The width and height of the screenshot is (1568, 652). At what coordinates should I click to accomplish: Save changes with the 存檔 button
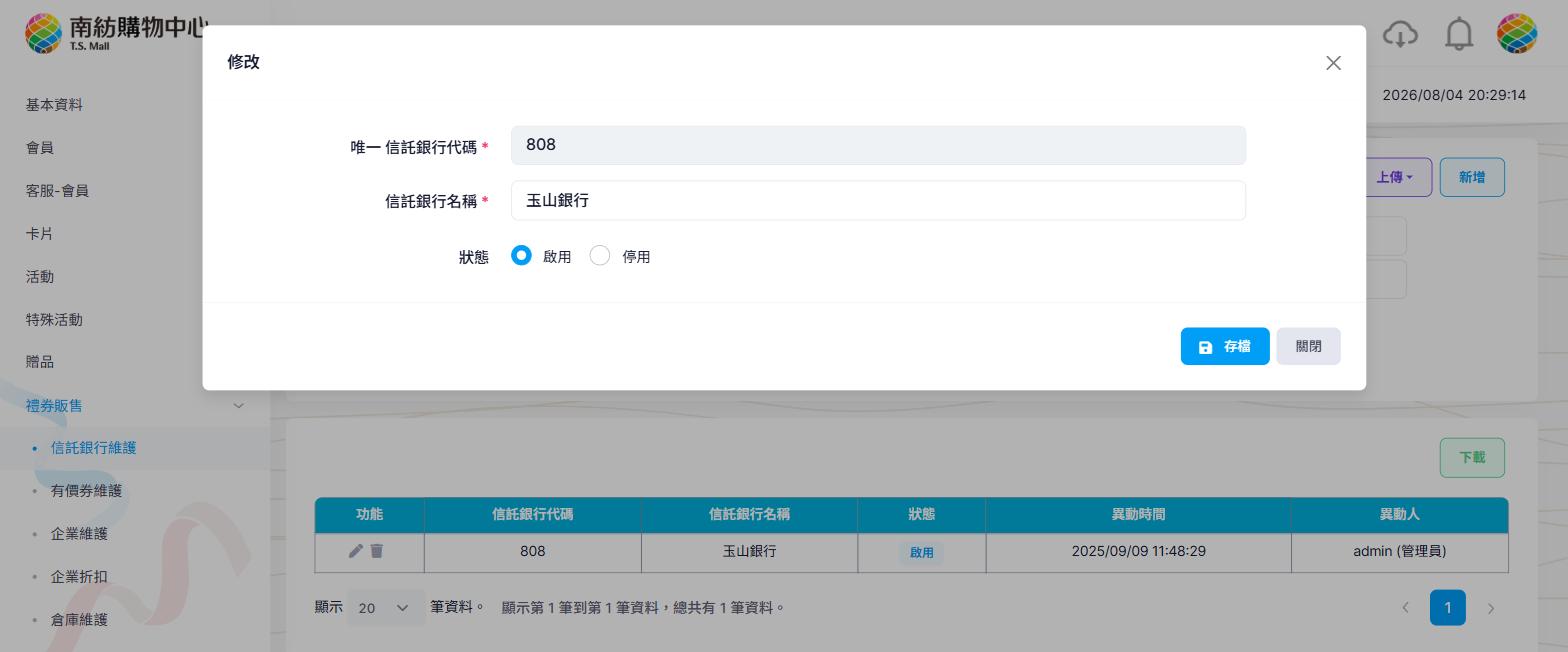(x=1225, y=346)
